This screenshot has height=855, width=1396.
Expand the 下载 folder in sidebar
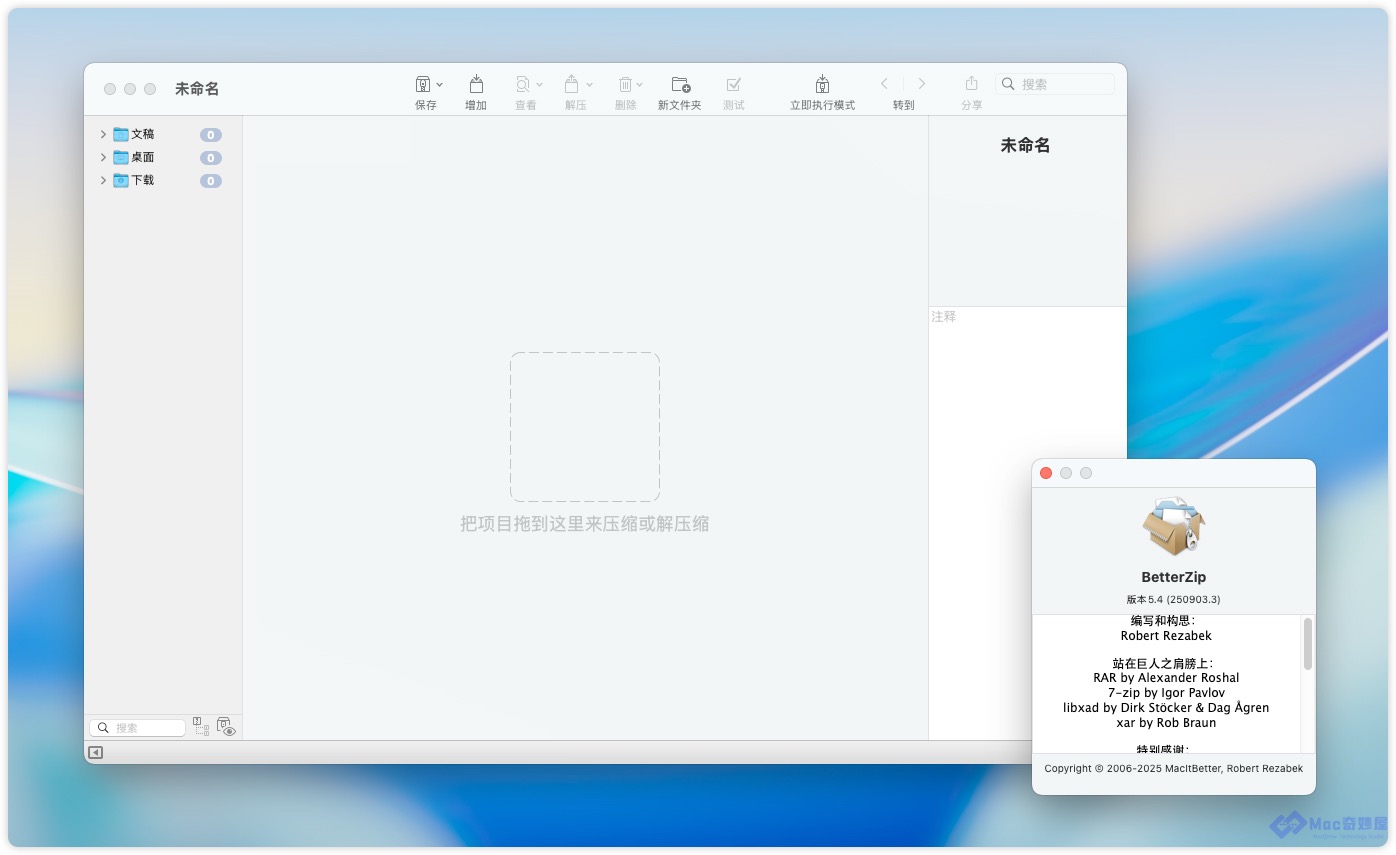[x=103, y=180]
